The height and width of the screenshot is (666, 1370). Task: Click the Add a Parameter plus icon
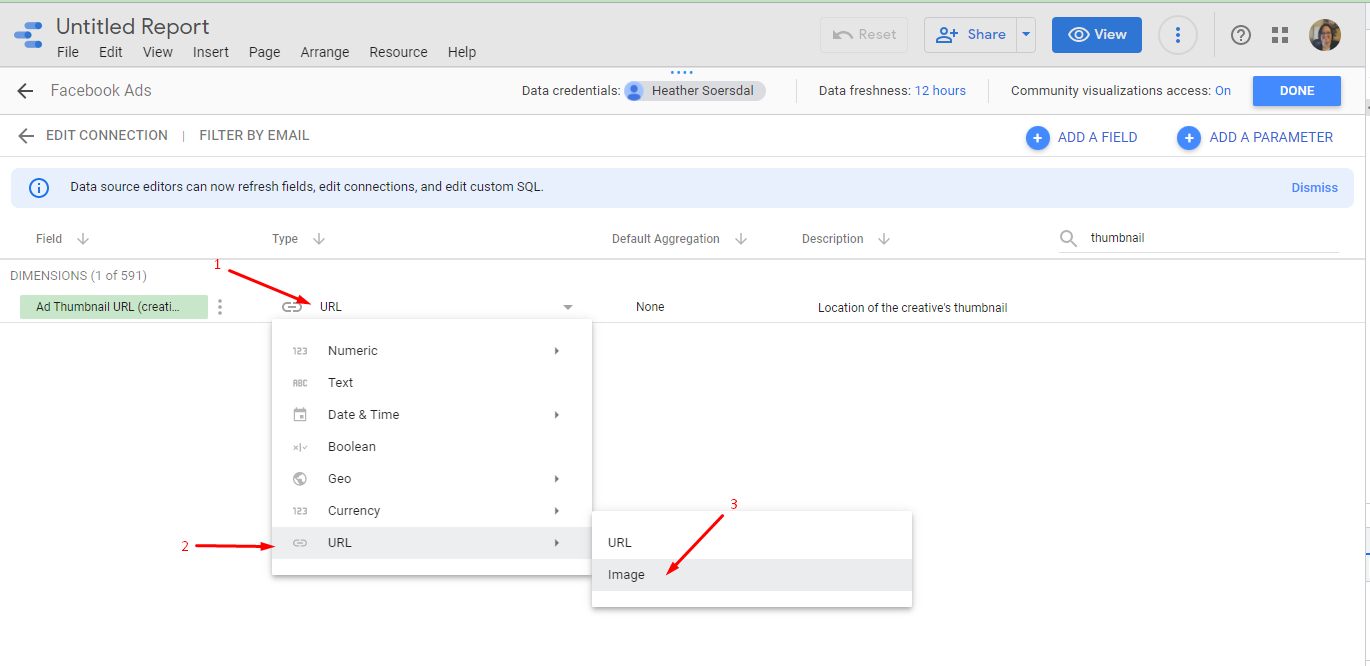tap(1189, 138)
